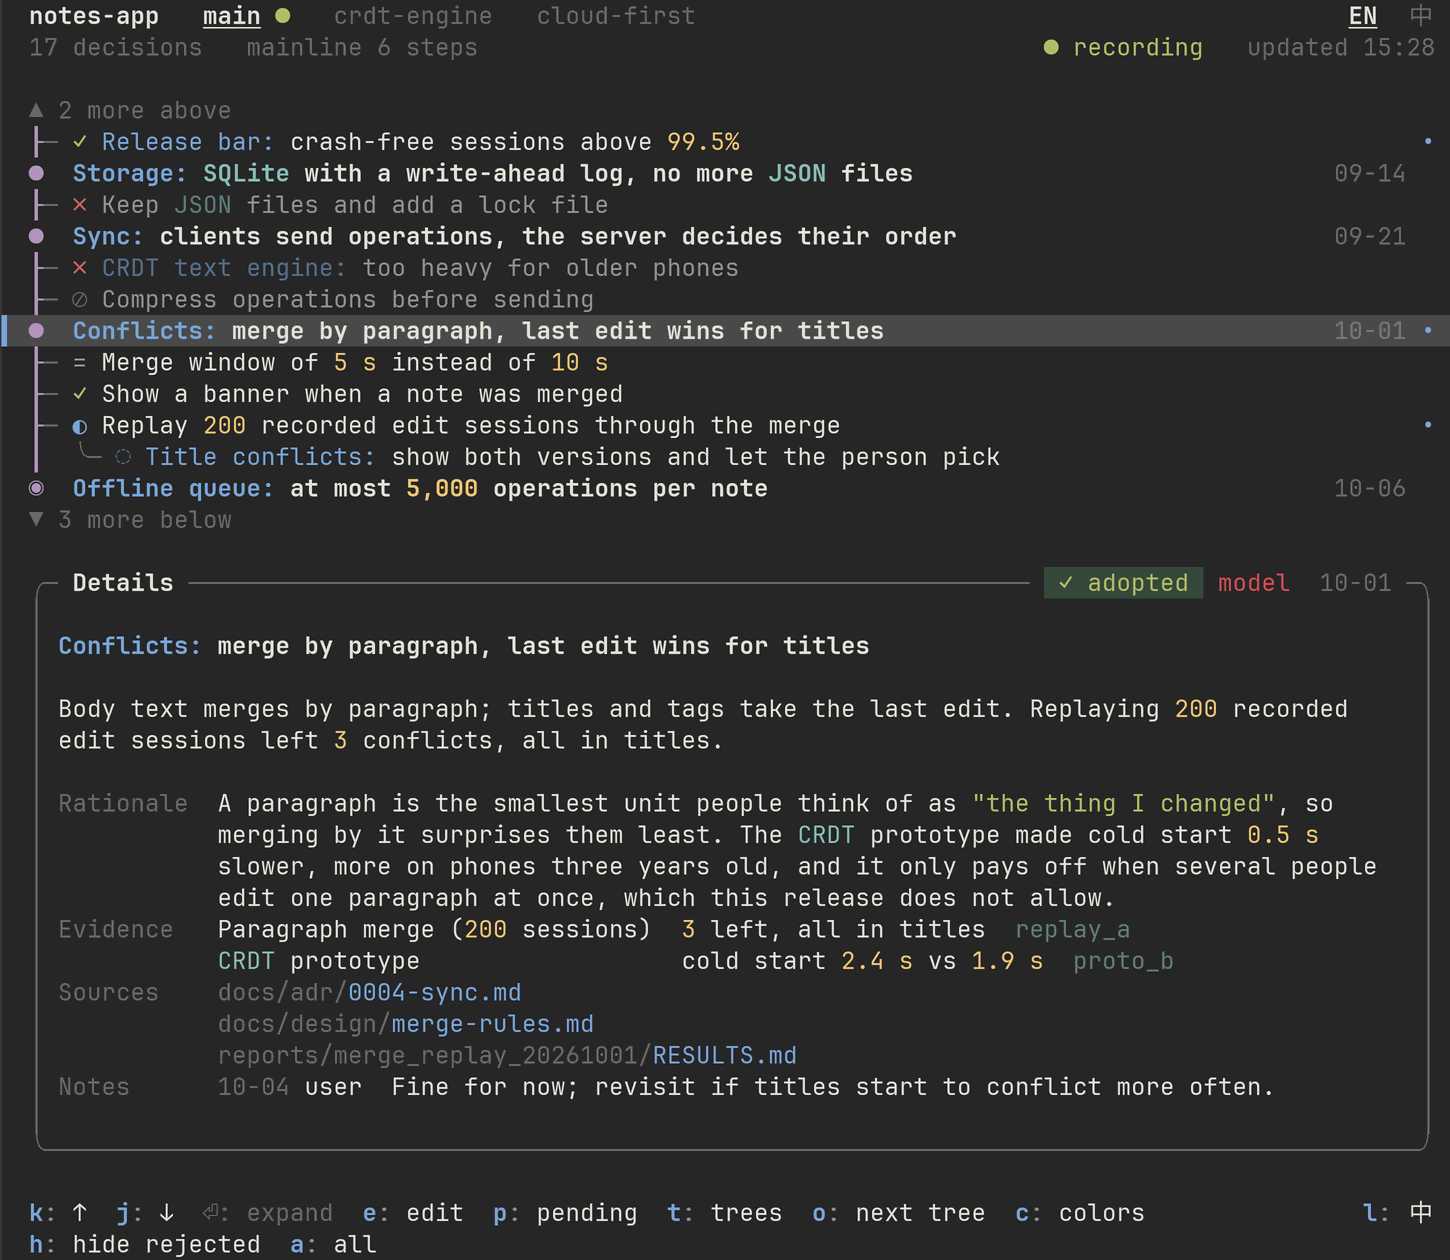Screen dimensions: 1450x1260
Task: Click the red model tag
Action: point(1254,583)
